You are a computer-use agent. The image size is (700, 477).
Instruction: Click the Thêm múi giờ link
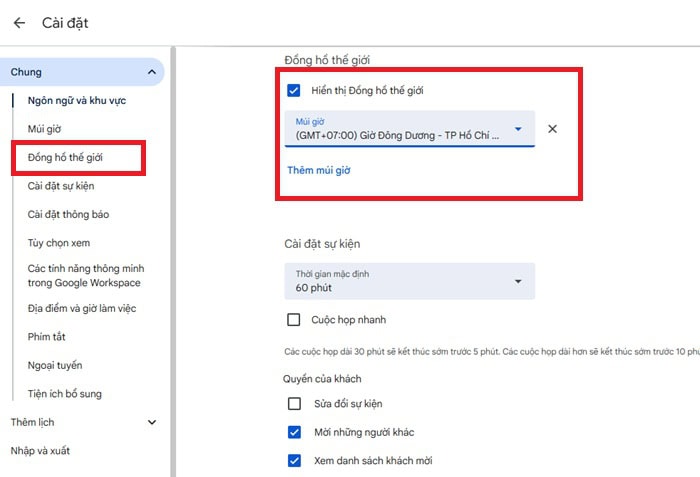pos(318,170)
